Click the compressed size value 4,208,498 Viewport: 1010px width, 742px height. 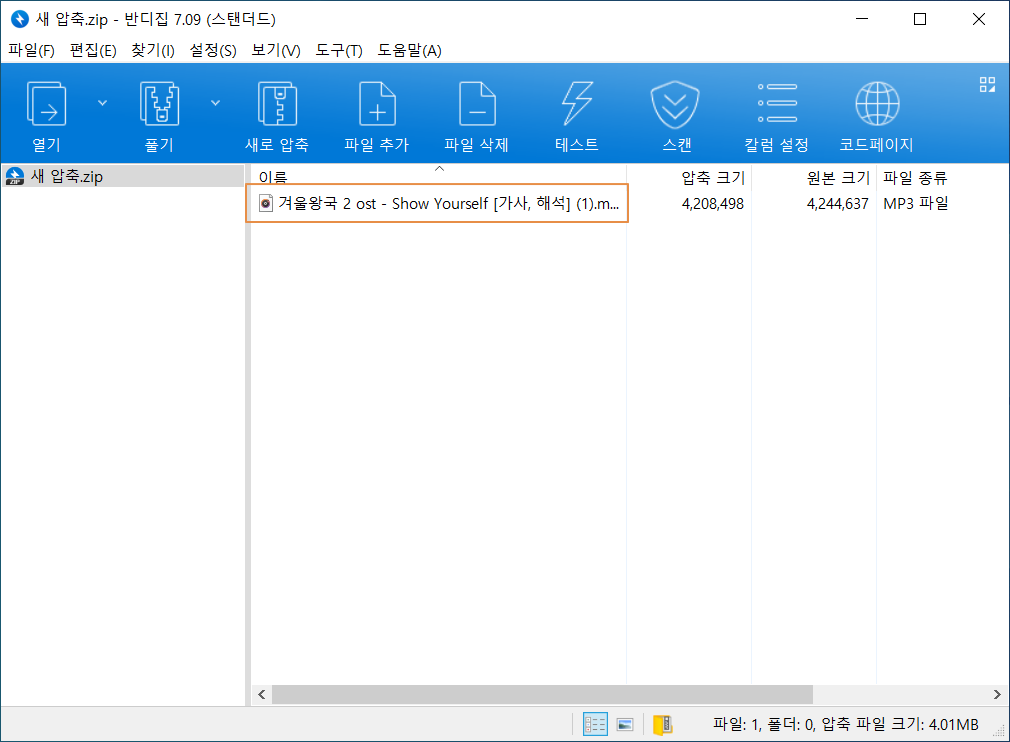[712, 204]
